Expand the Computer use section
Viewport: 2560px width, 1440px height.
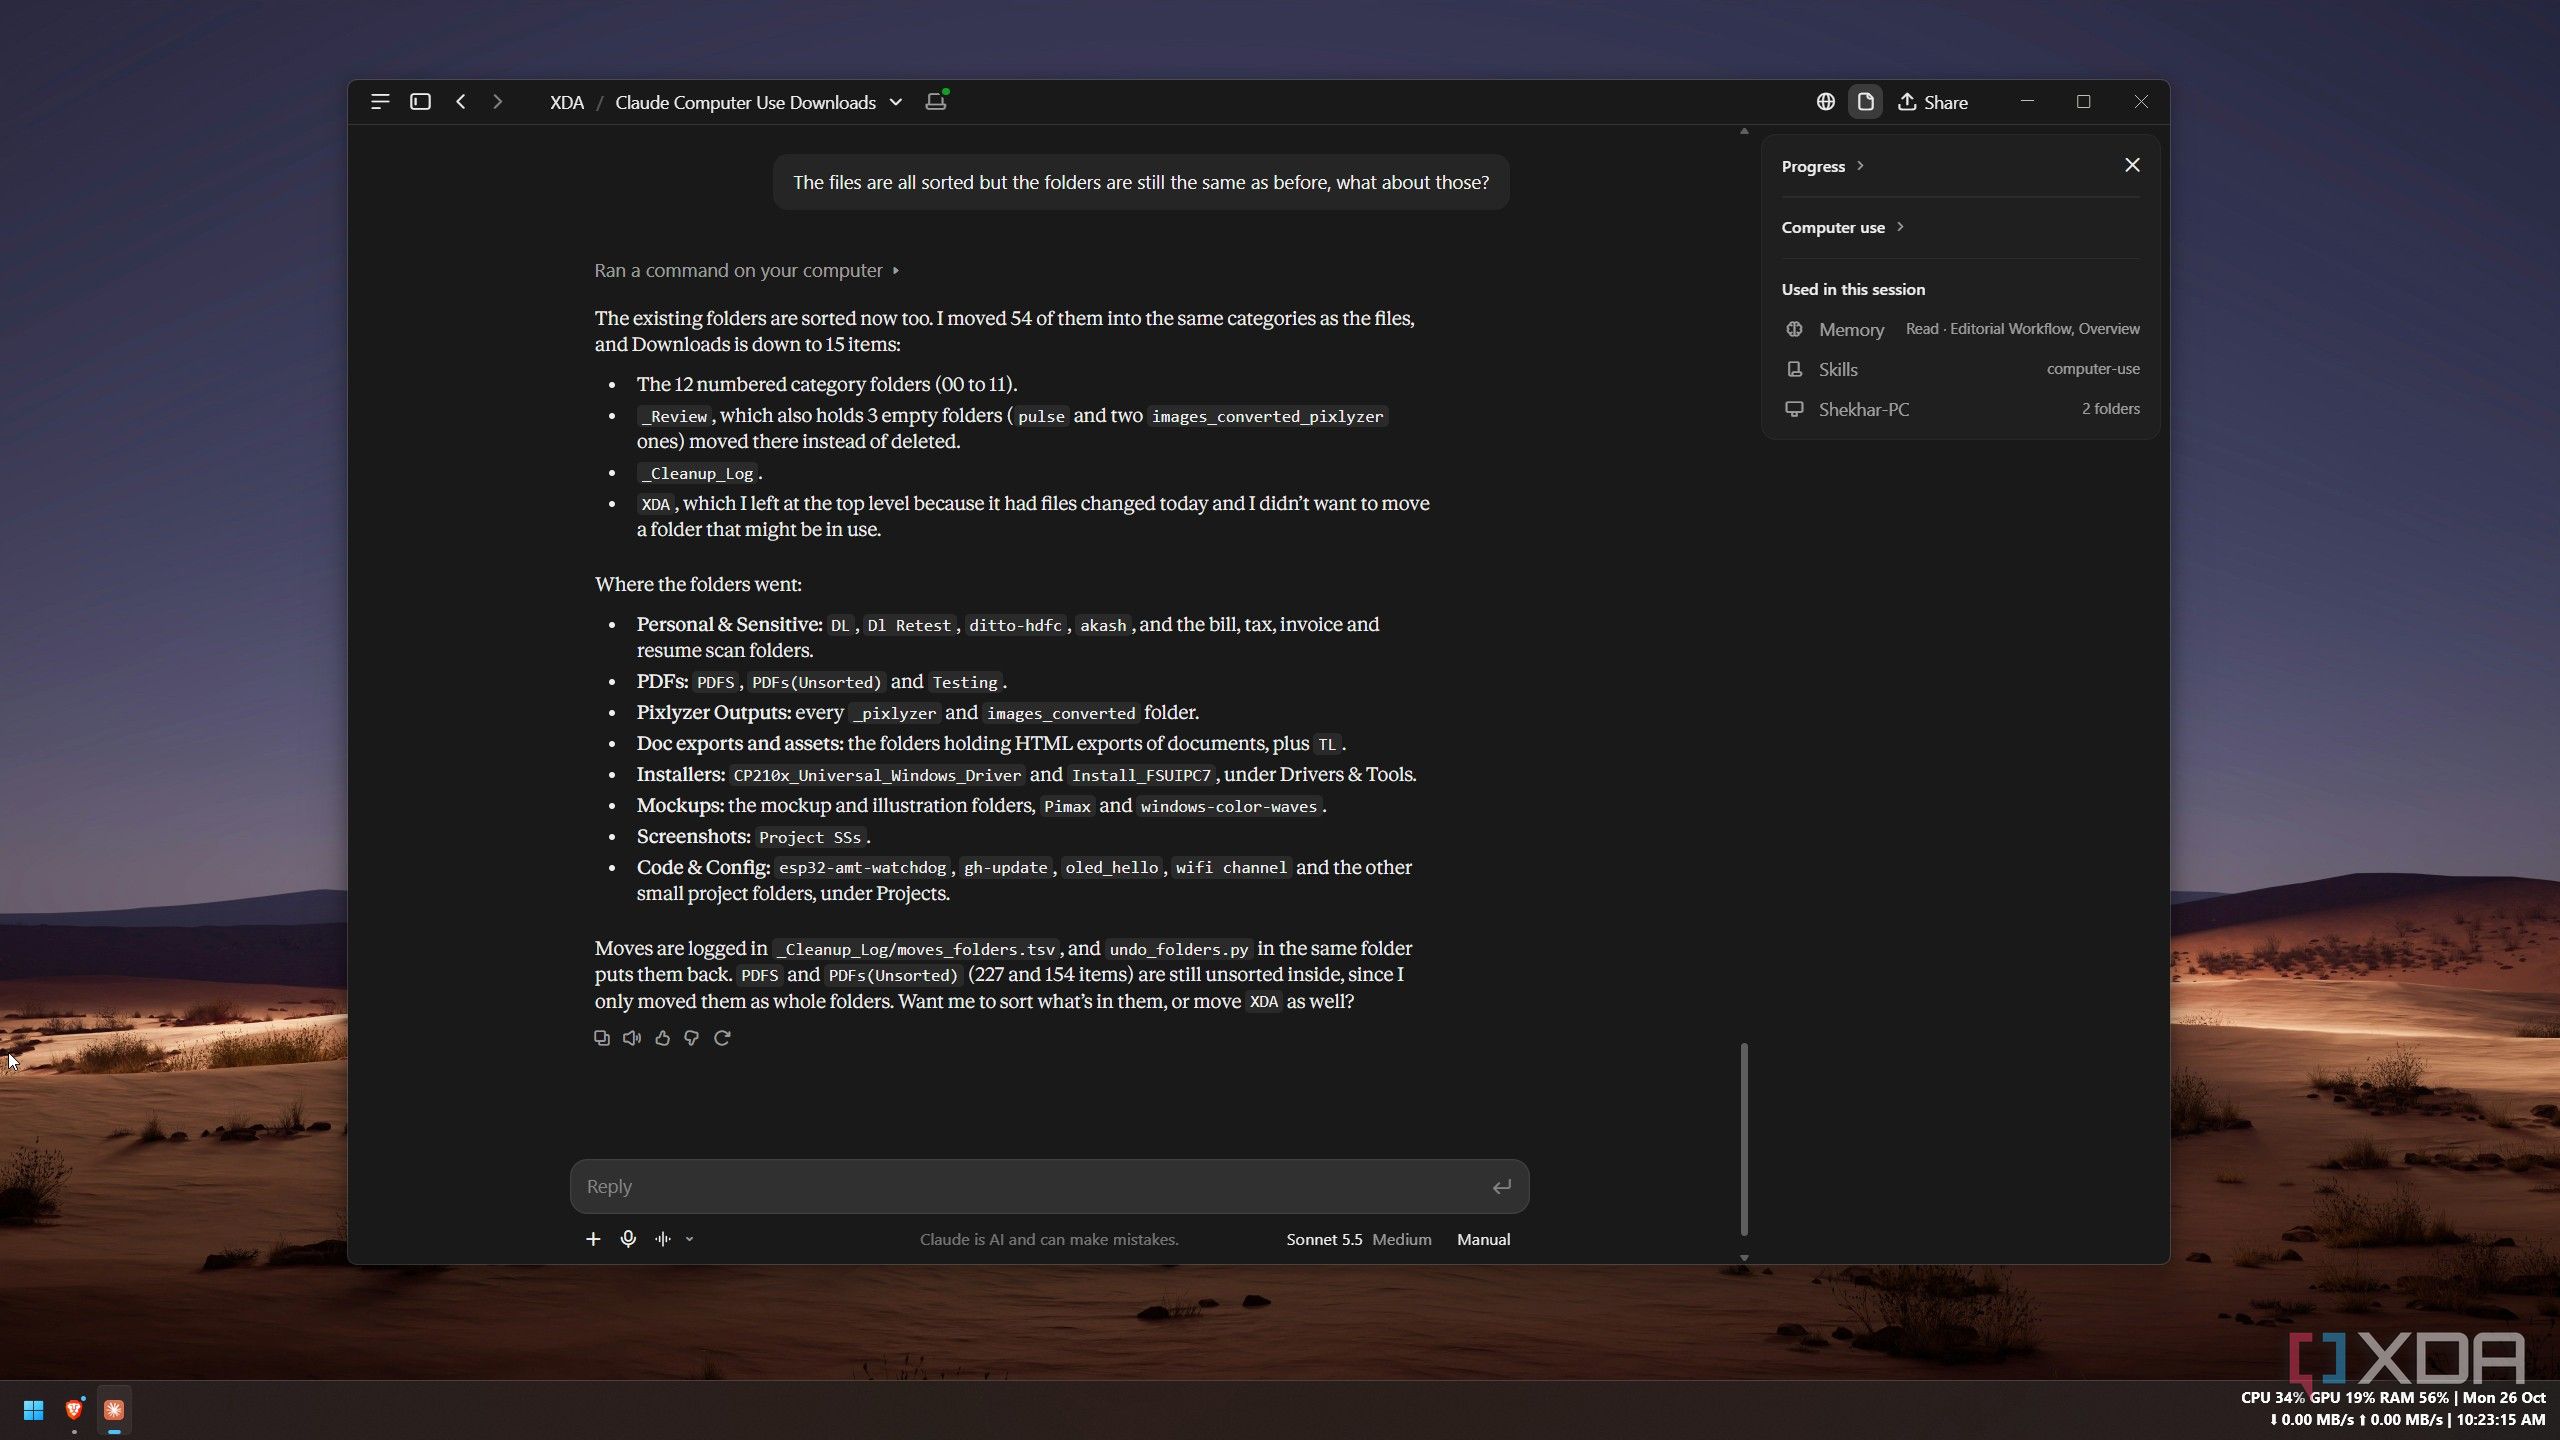[x=1843, y=227]
